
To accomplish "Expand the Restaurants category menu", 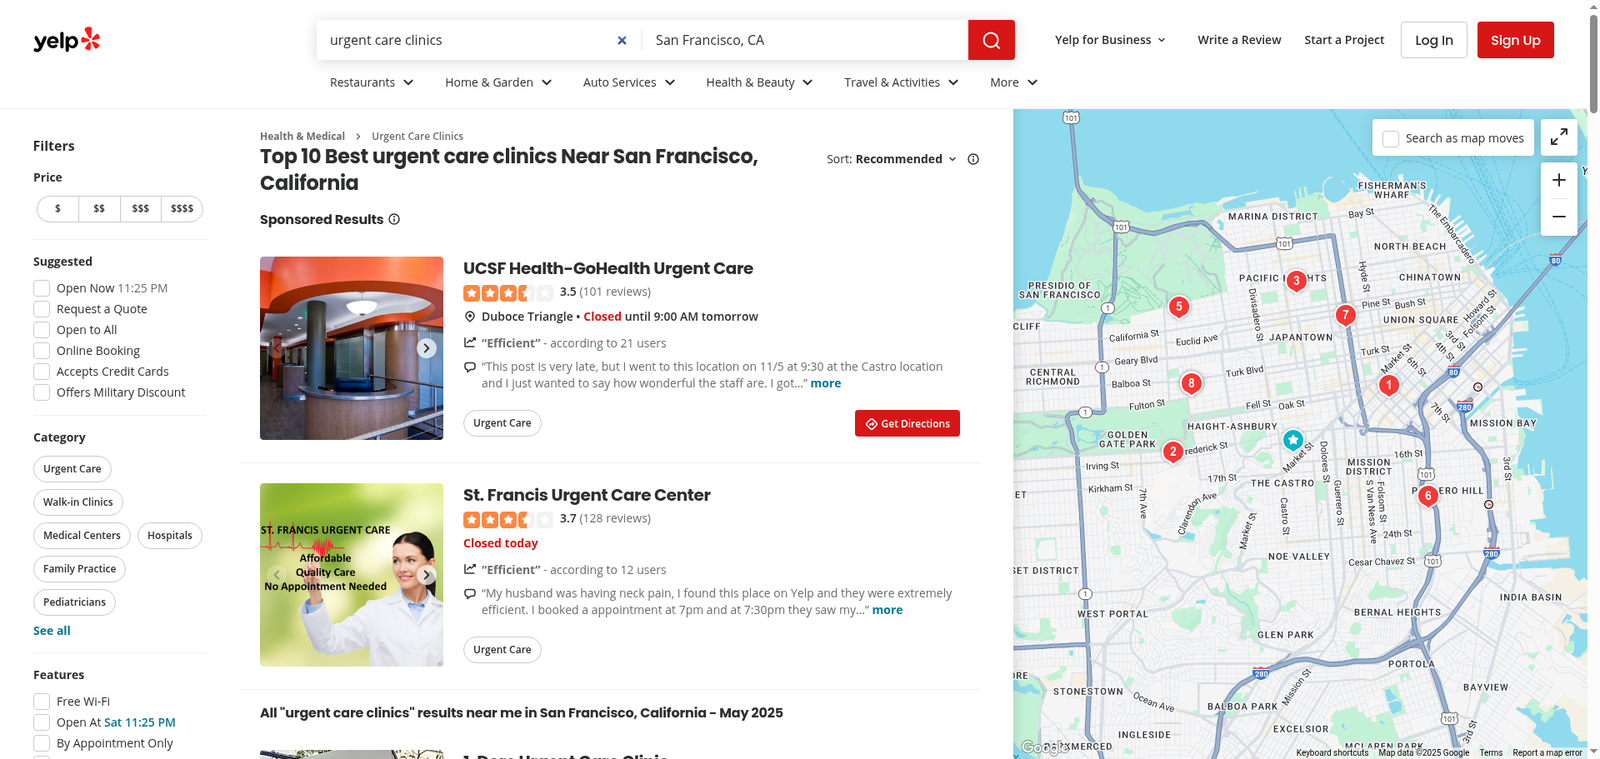I will click(x=372, y=82).
